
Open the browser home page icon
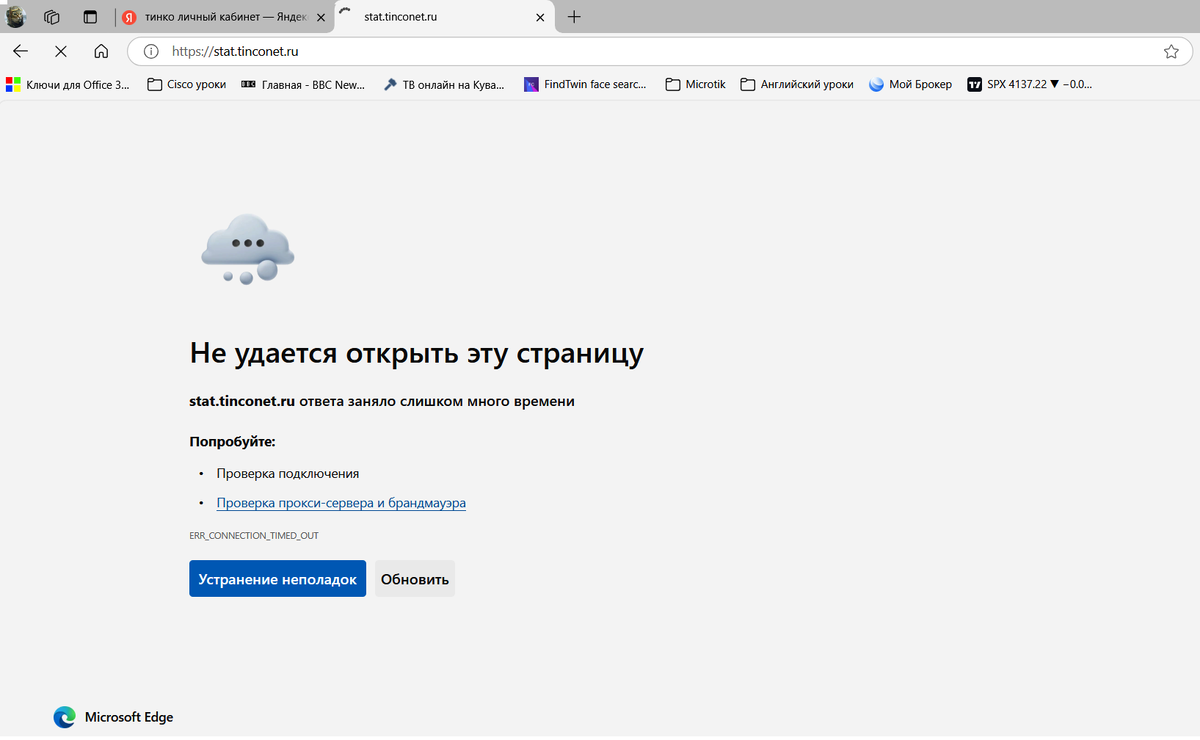coord(99,50)
